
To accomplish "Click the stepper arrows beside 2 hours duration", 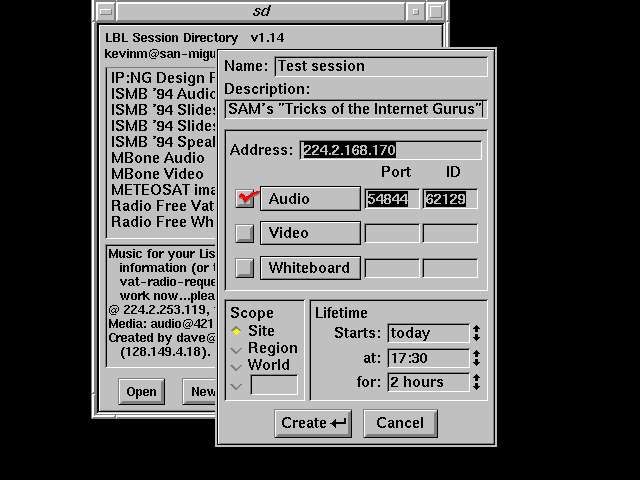I will point(477,382).
